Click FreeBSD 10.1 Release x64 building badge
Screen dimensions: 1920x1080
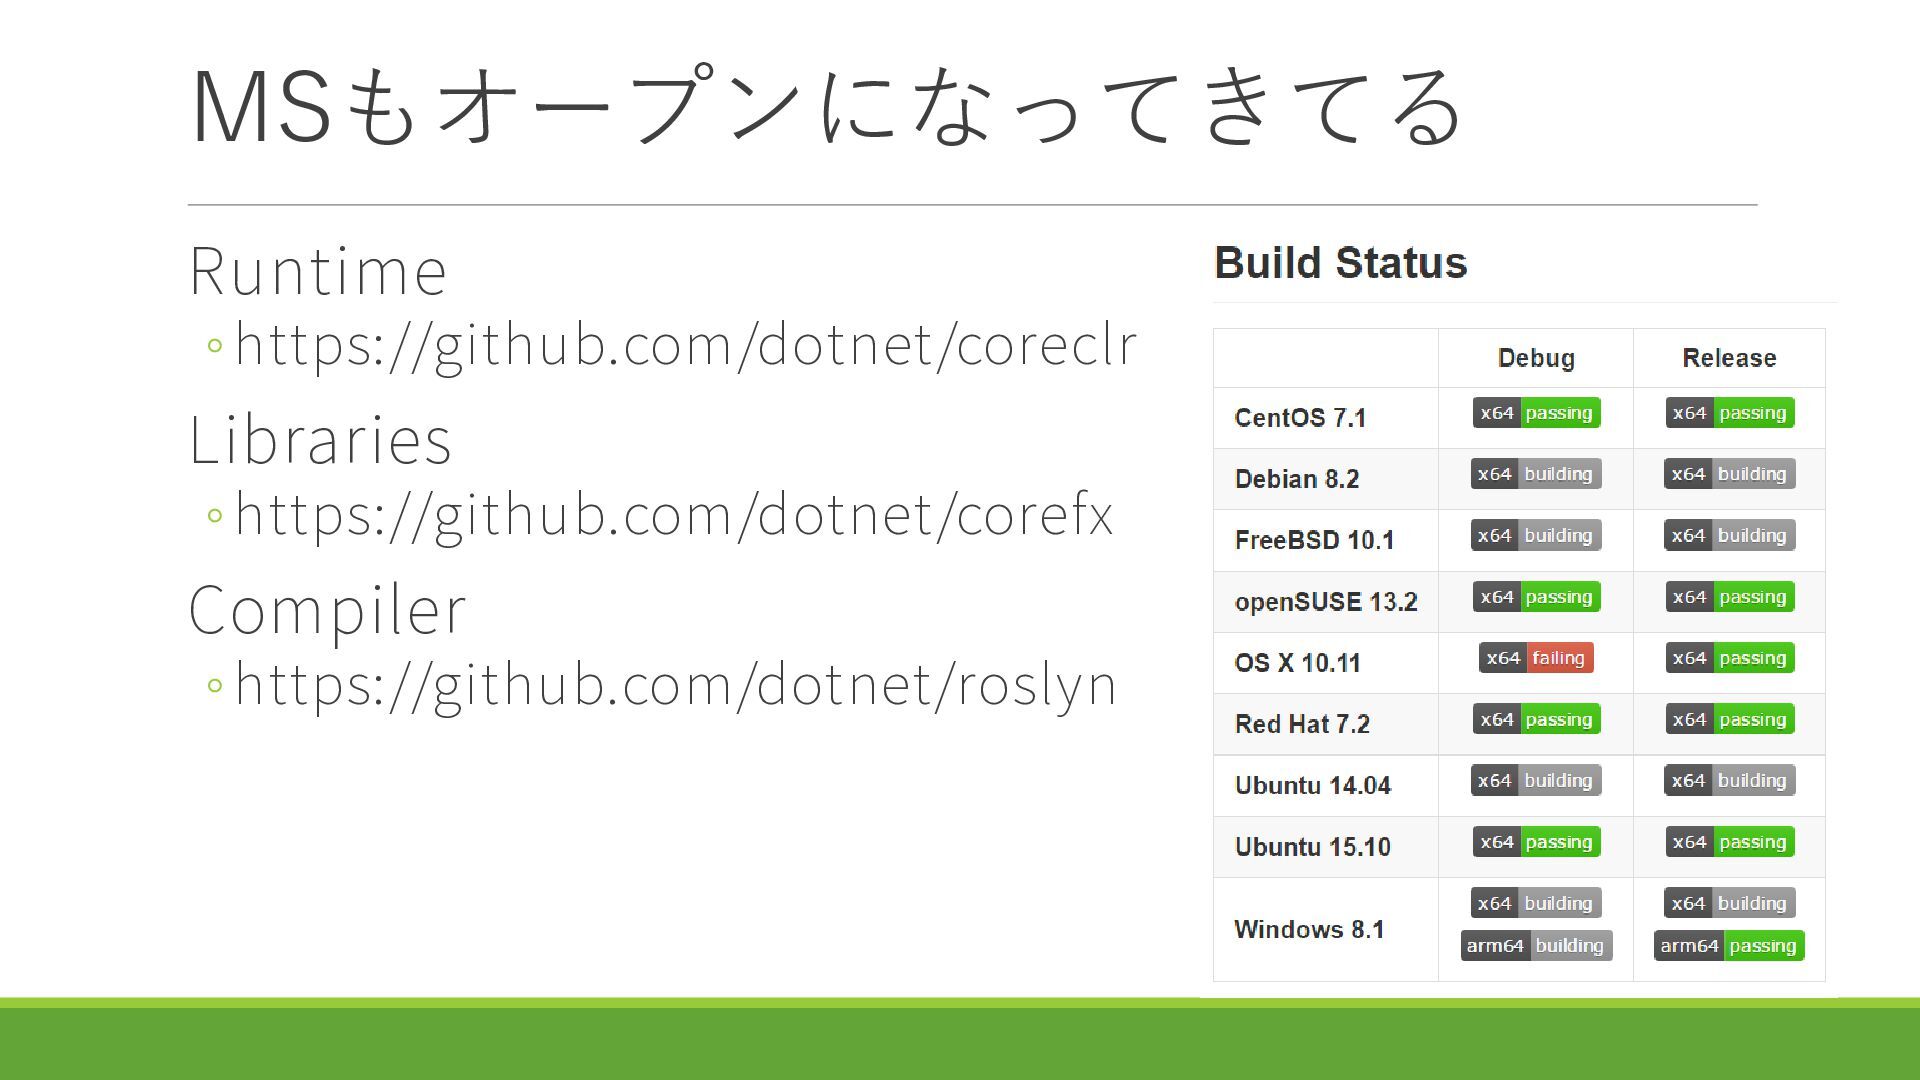[x=1730, y=535]
